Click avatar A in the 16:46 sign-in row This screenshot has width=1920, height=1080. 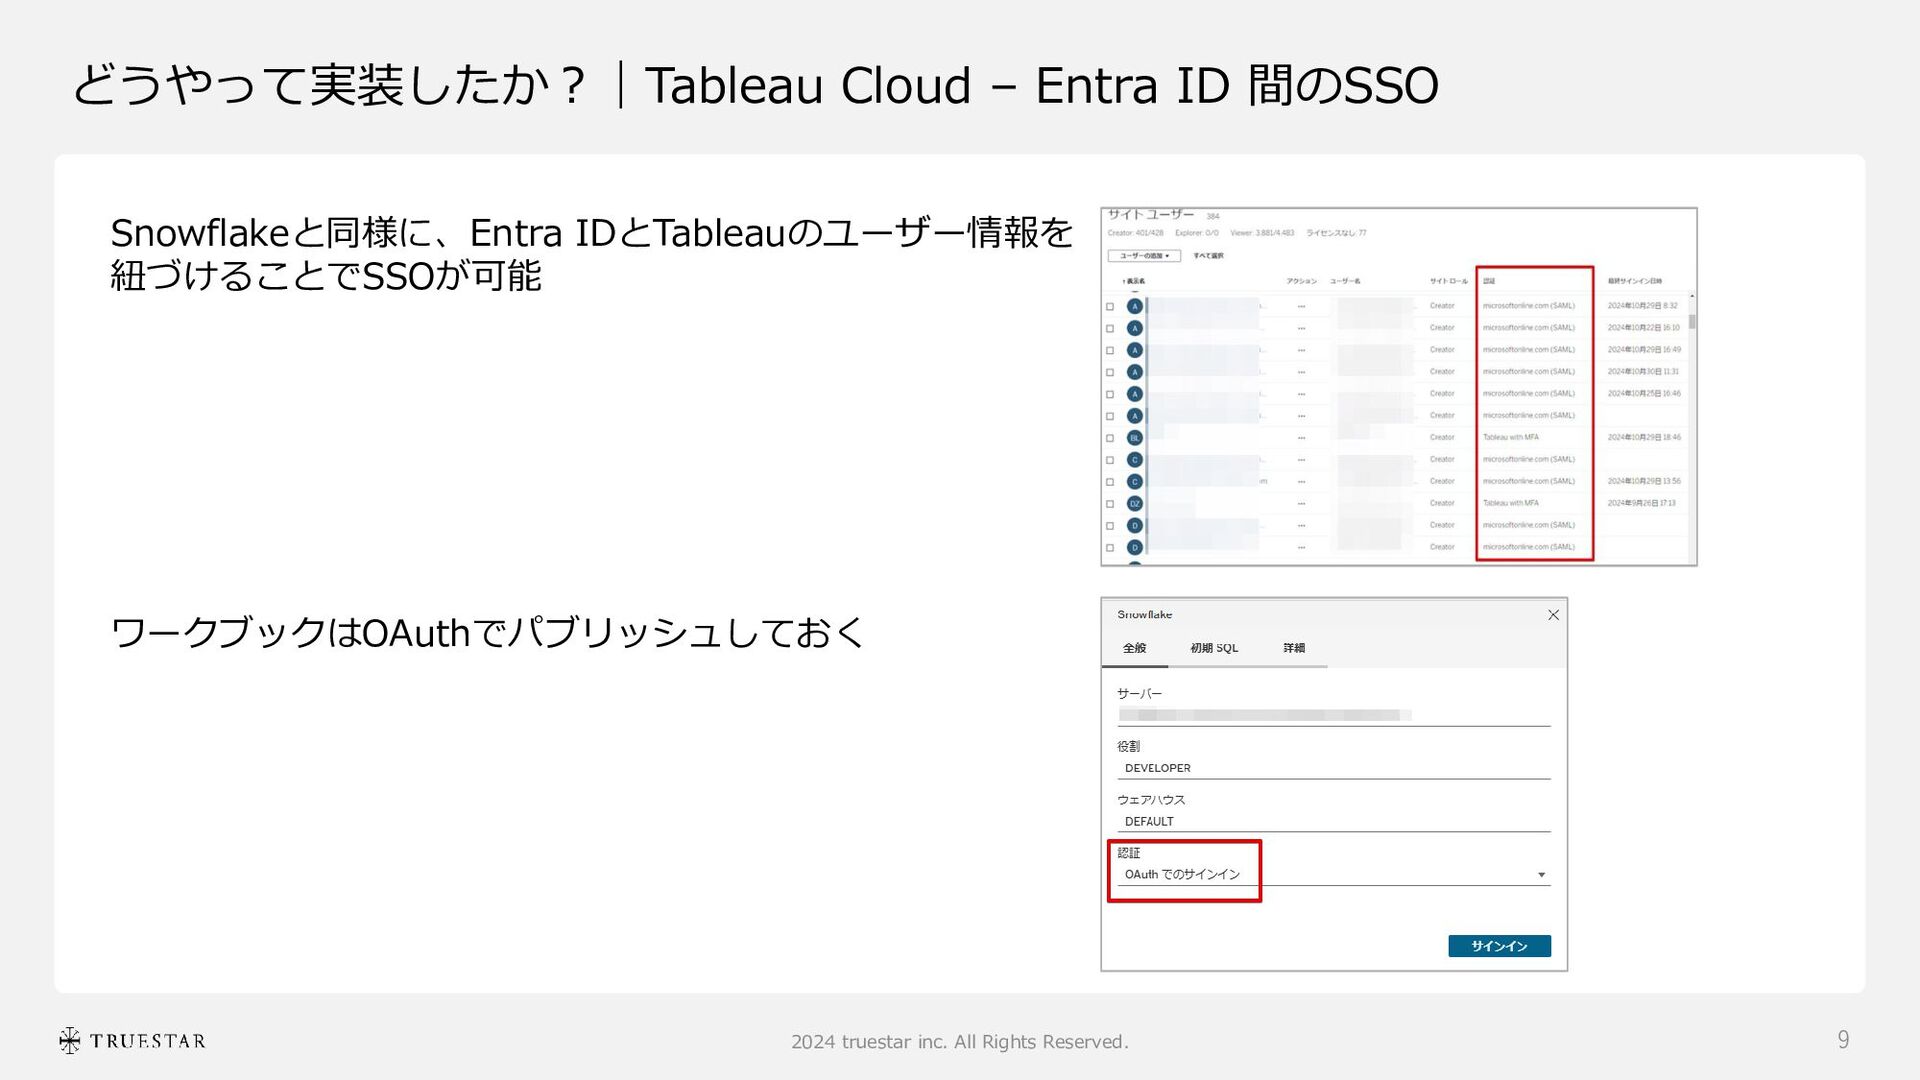tap(1134, 394)
